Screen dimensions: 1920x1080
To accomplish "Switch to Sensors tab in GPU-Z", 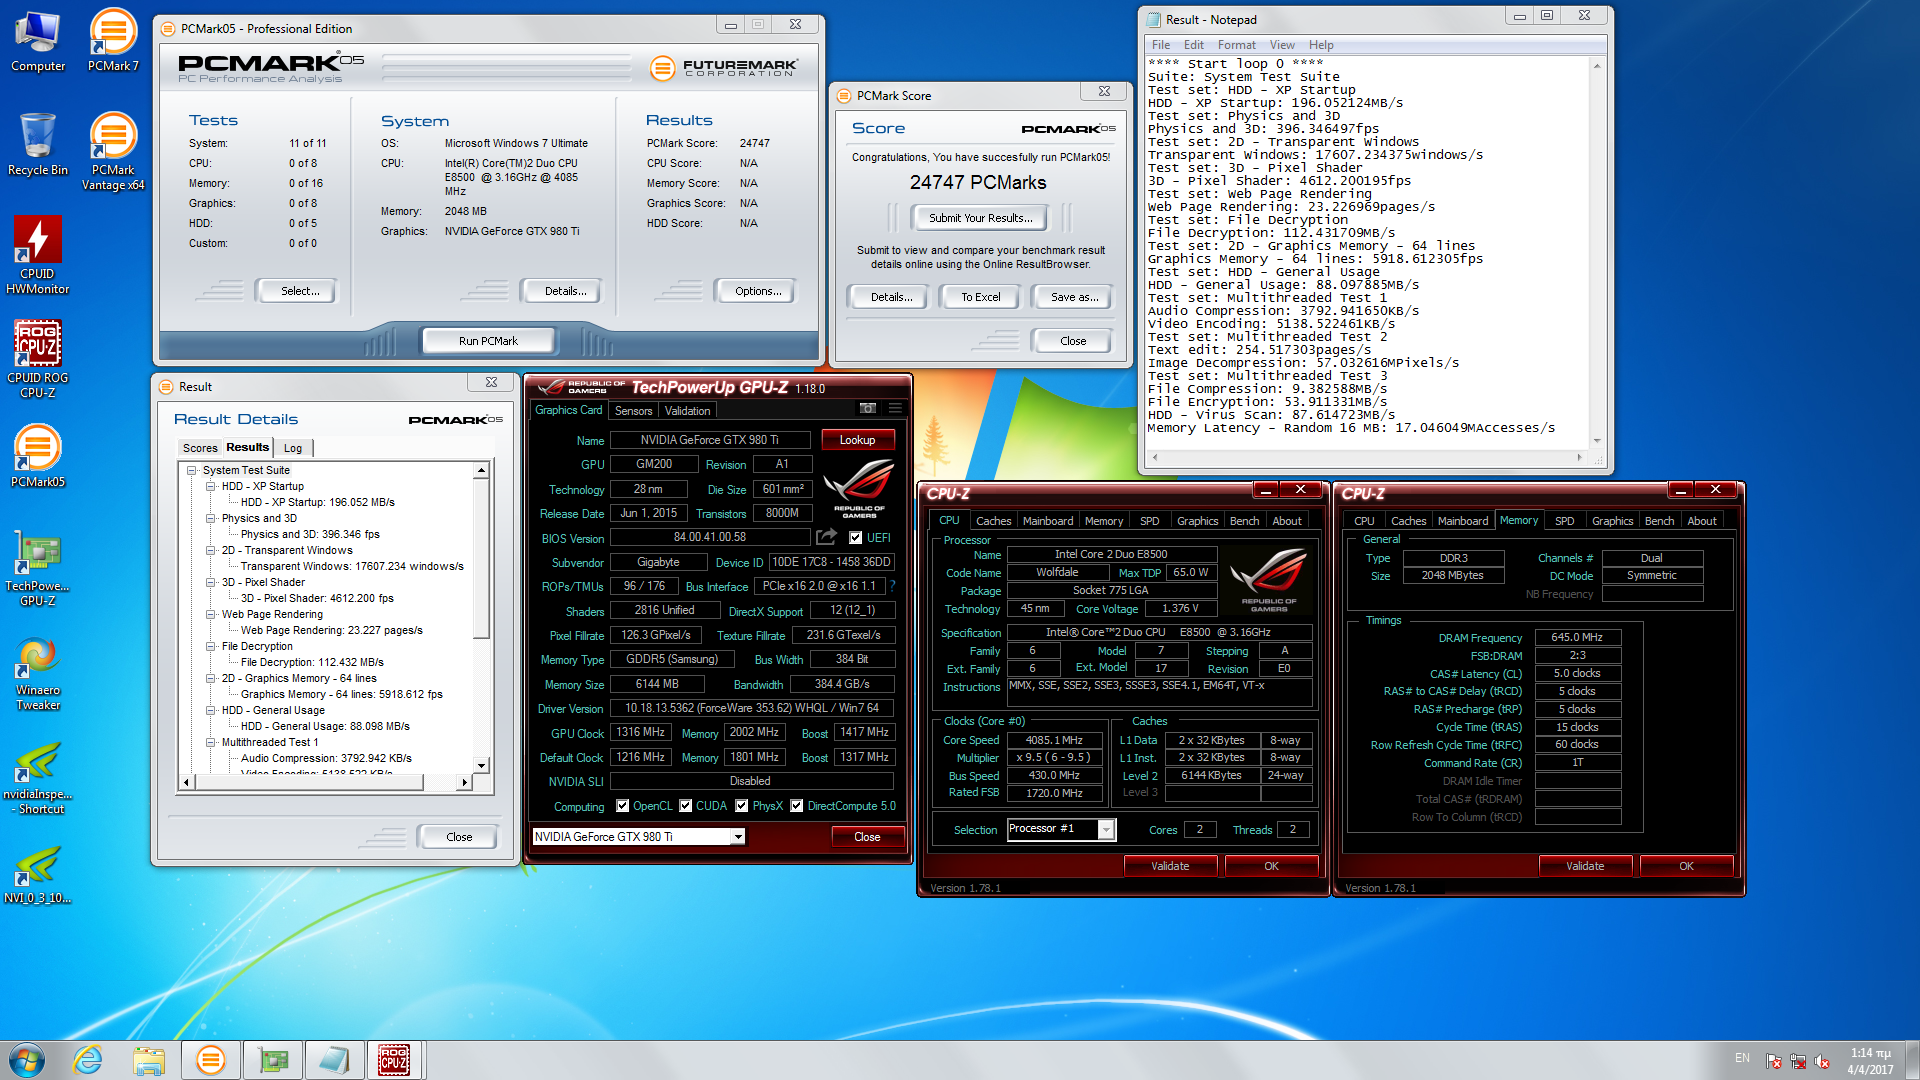I will tap(633, 411).
